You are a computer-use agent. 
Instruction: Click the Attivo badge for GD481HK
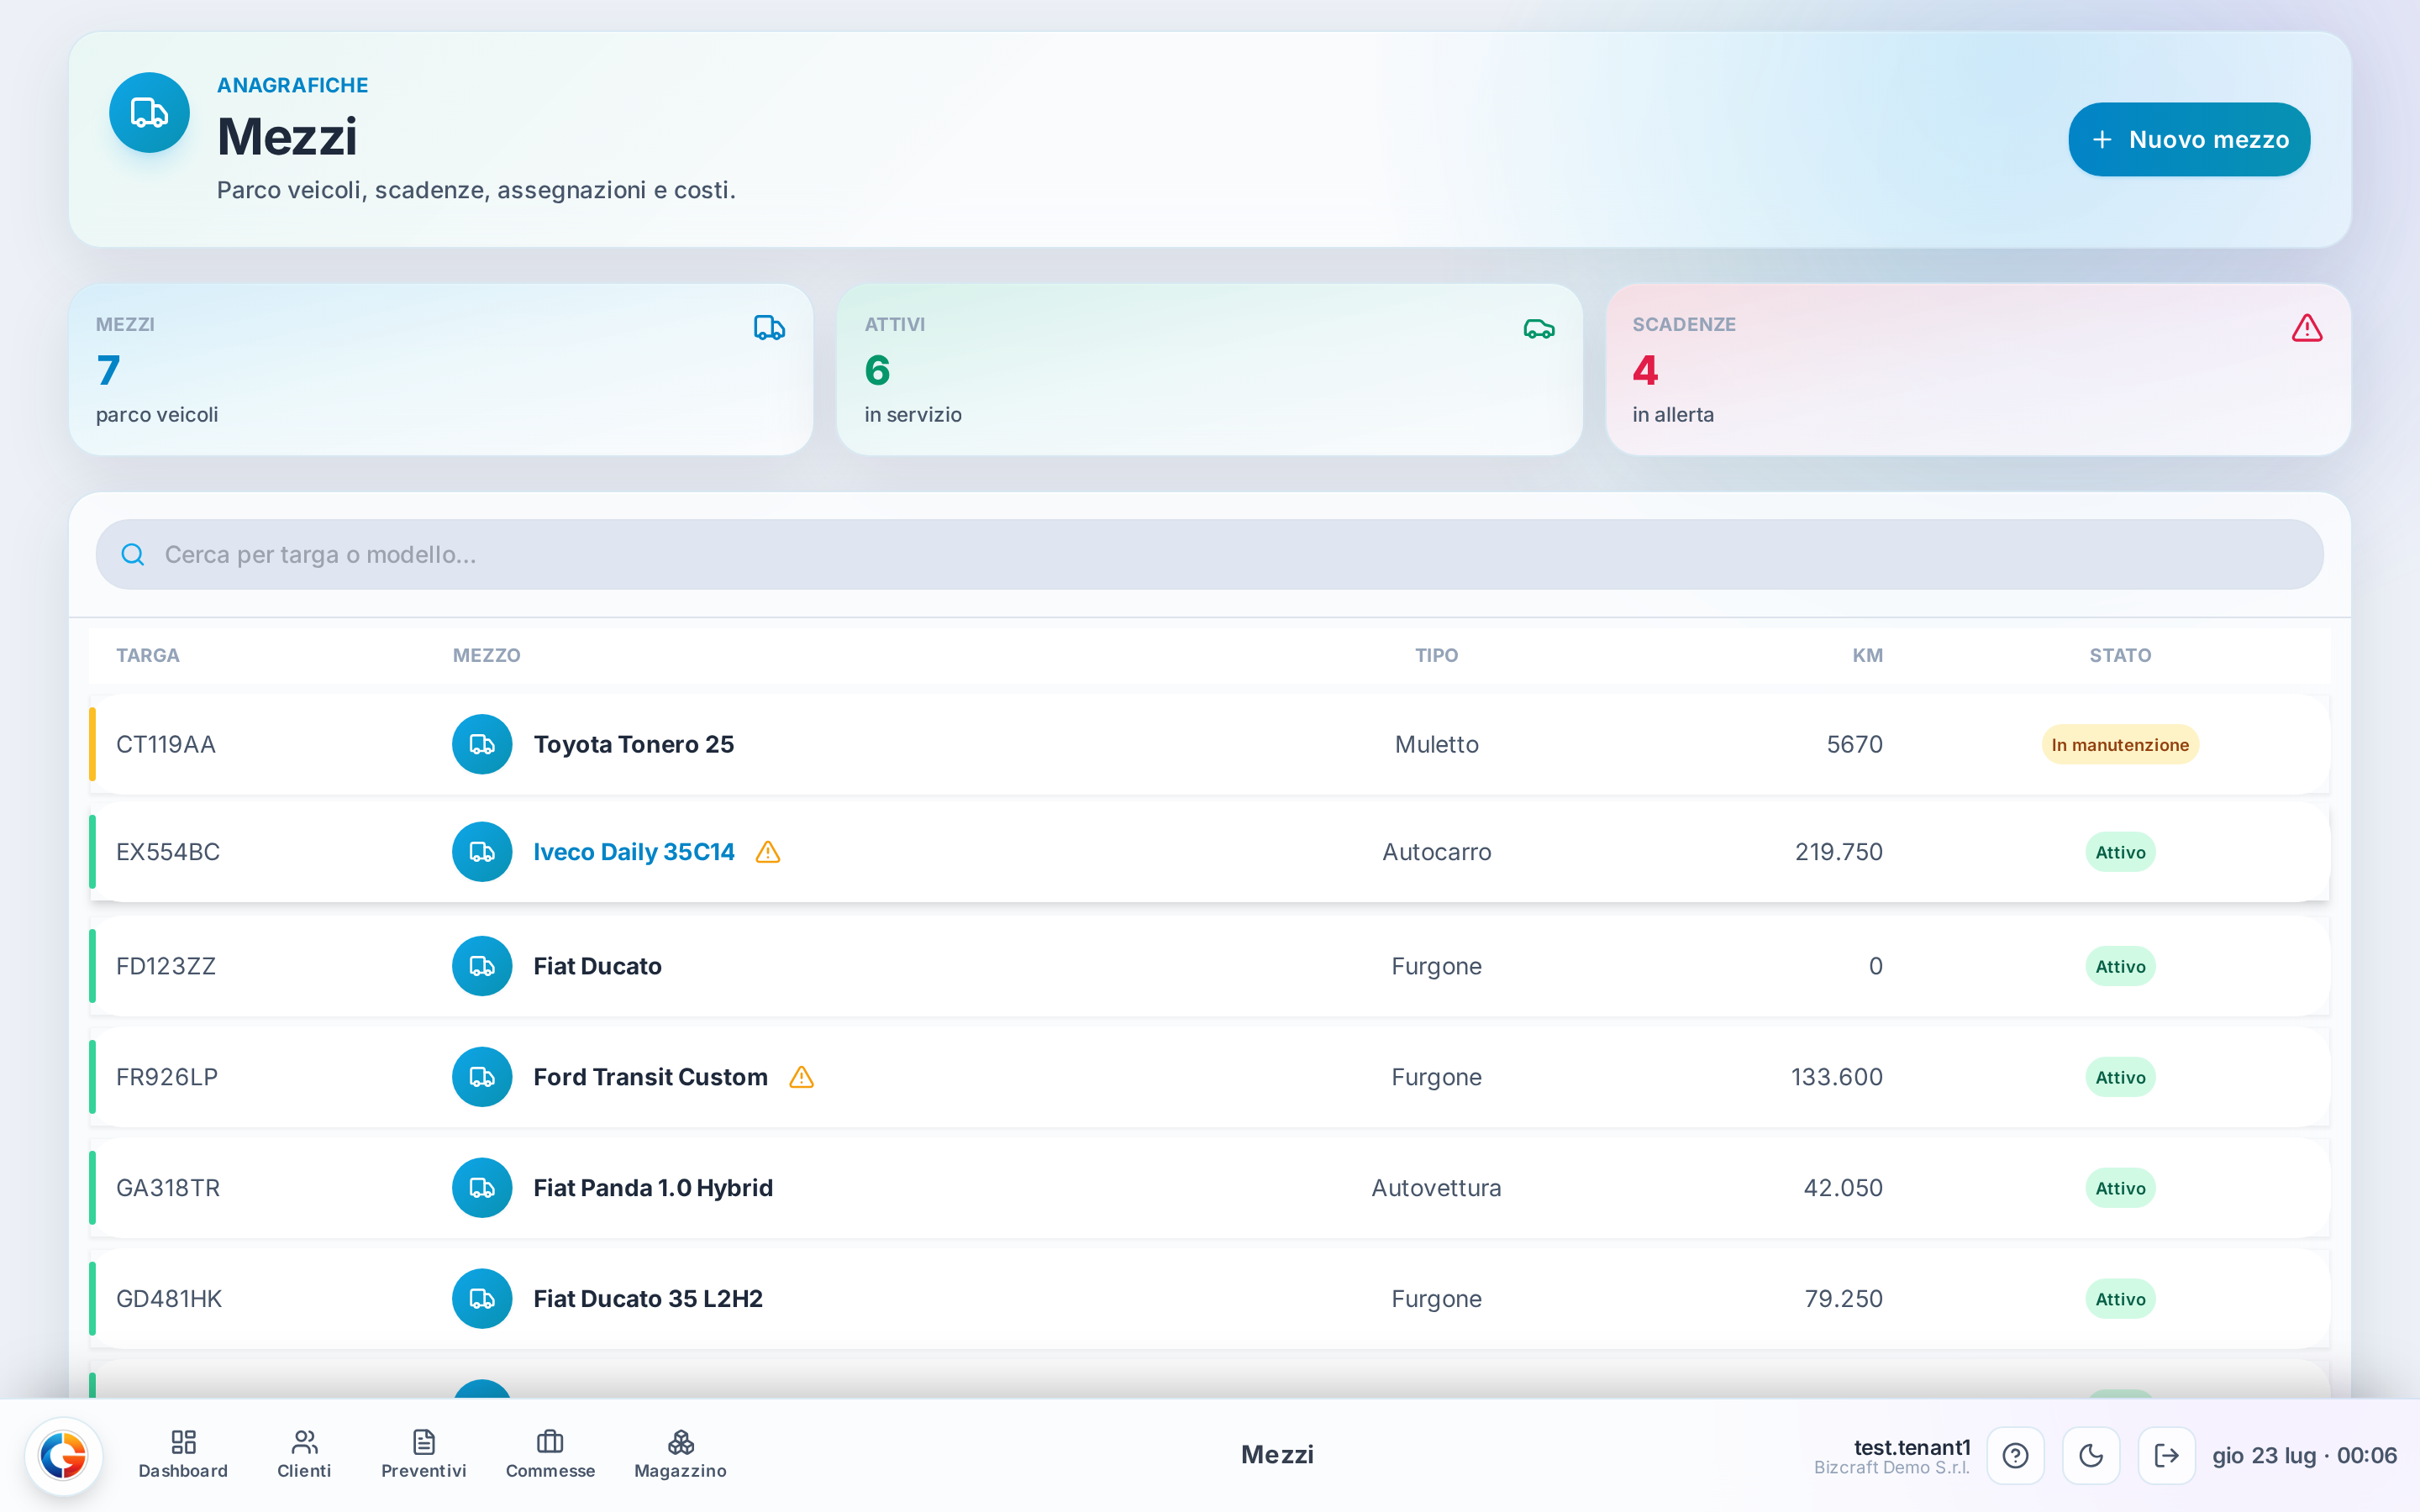point(2120,1300)
